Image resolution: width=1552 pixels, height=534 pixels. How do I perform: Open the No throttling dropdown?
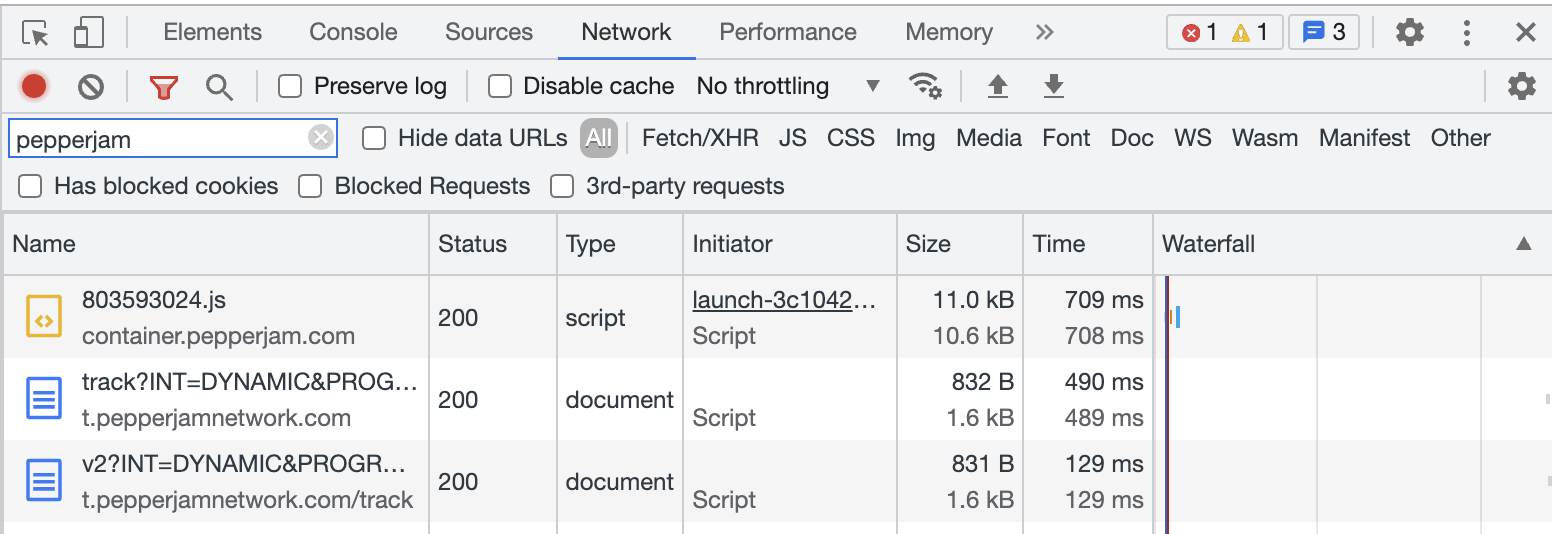[x=789, y=86]
